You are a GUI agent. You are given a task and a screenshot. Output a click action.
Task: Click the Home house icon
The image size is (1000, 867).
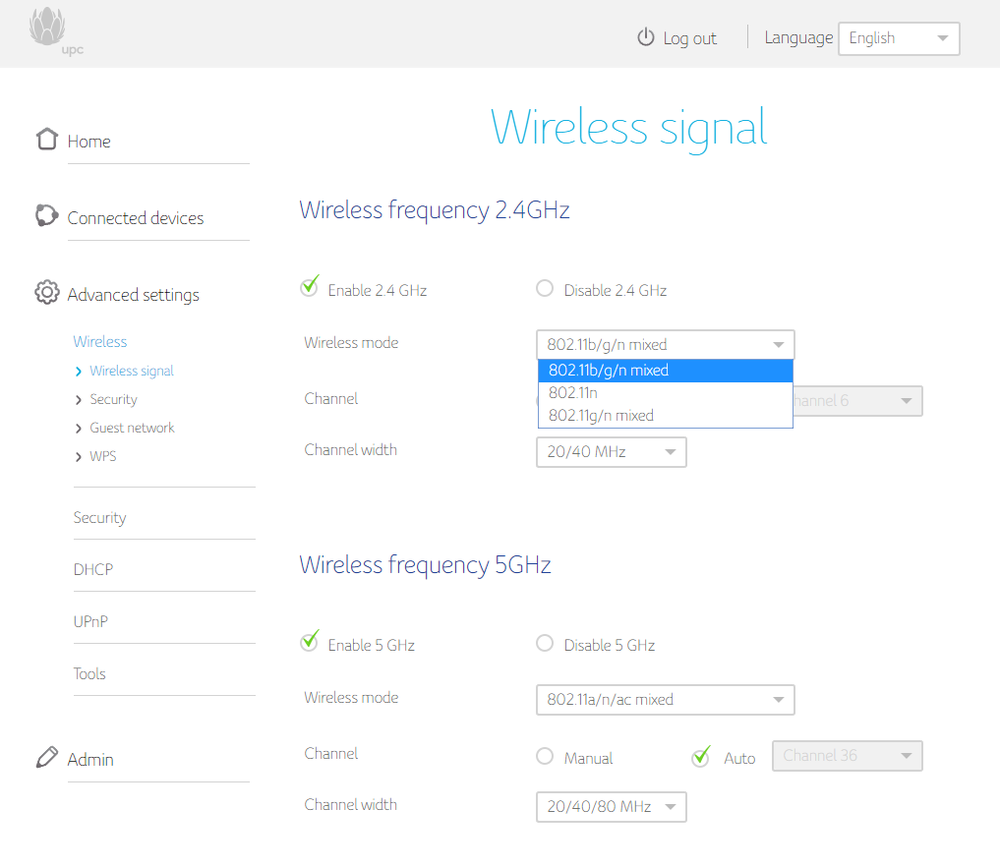(46, 139)
